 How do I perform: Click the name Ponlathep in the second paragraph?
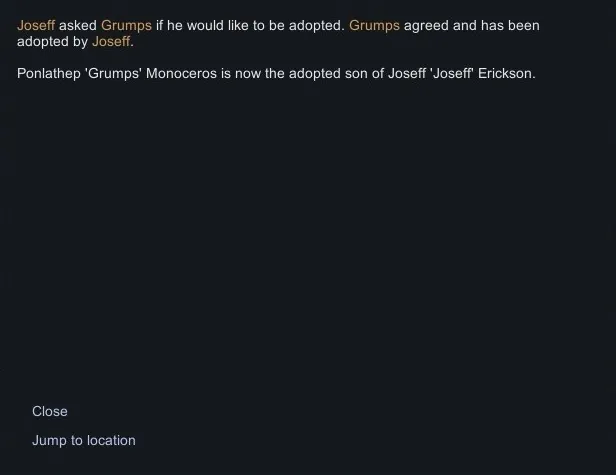[x=52, y=73]
